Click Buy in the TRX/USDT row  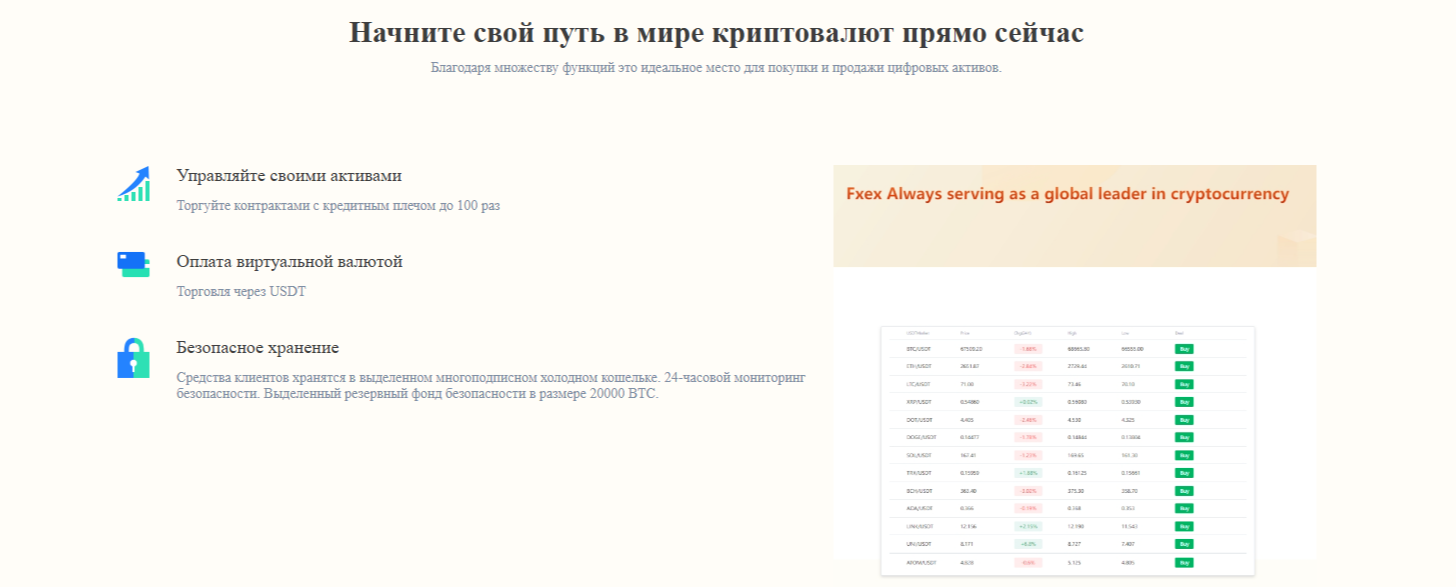[1184, 473]
